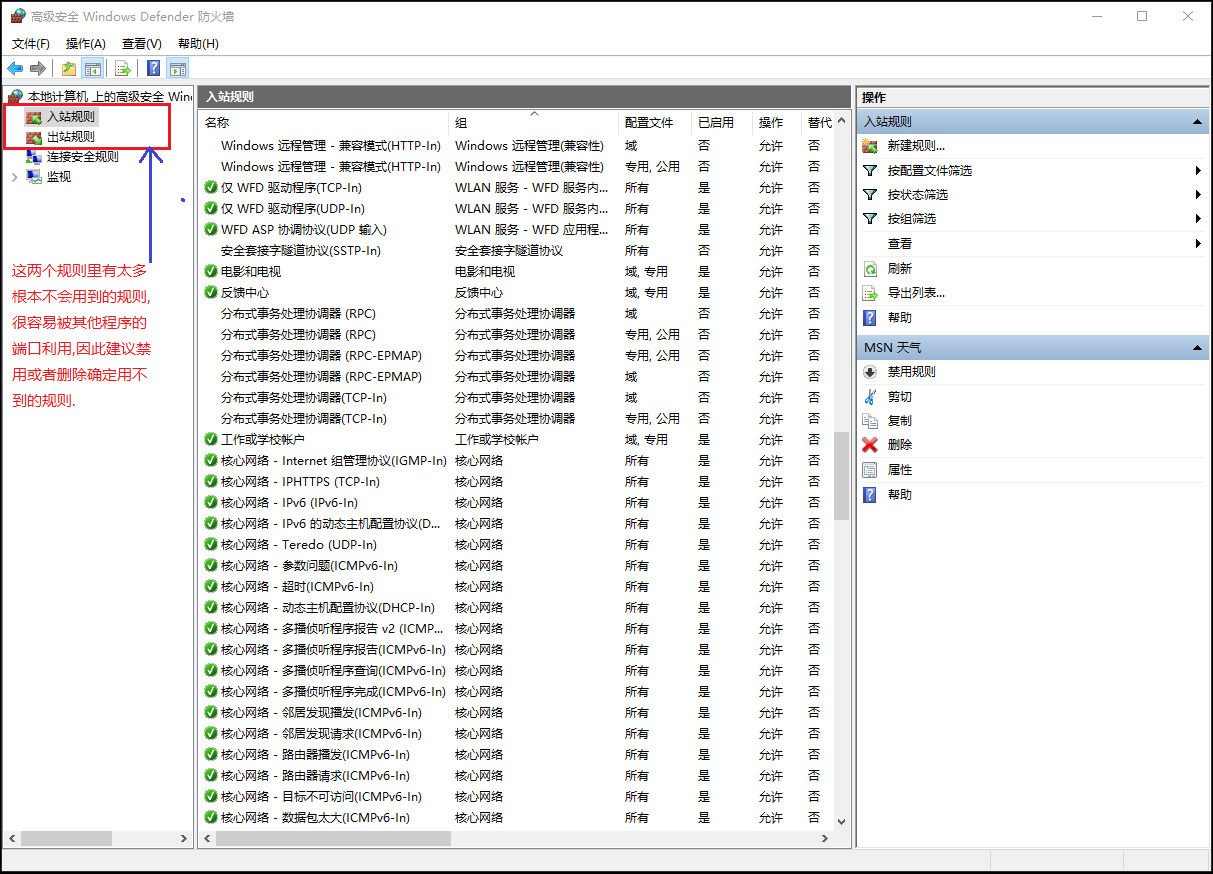Expand the 监视 tree node arrow
Image resolution: width=1213 pixels, height=874 pixels.
[x=14, y=177]
